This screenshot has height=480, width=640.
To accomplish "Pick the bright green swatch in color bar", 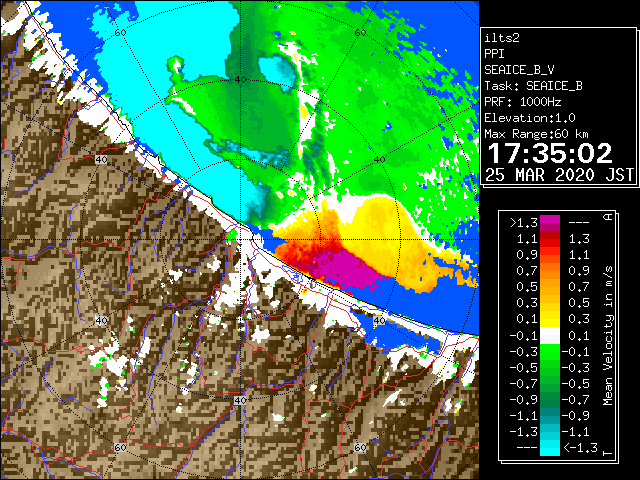I will click(550, 351).
